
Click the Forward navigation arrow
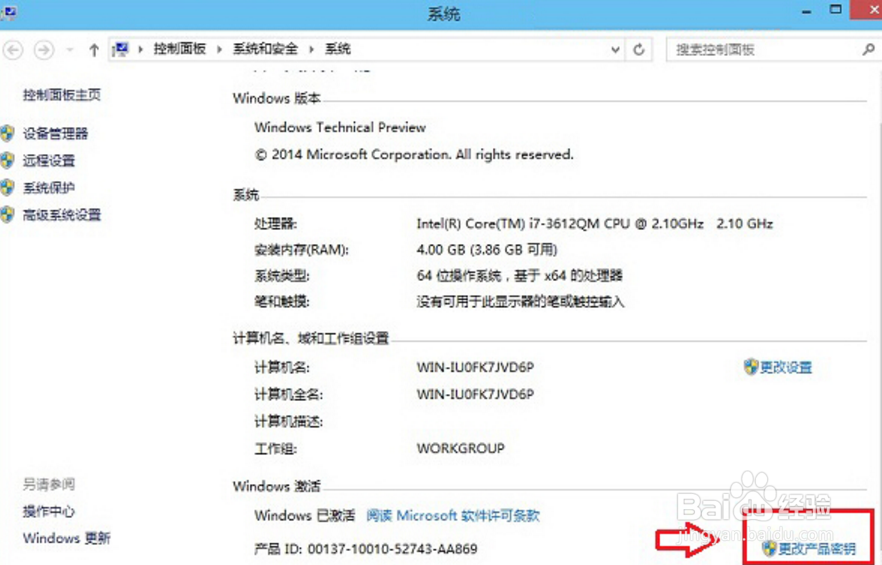pos(44,50)
